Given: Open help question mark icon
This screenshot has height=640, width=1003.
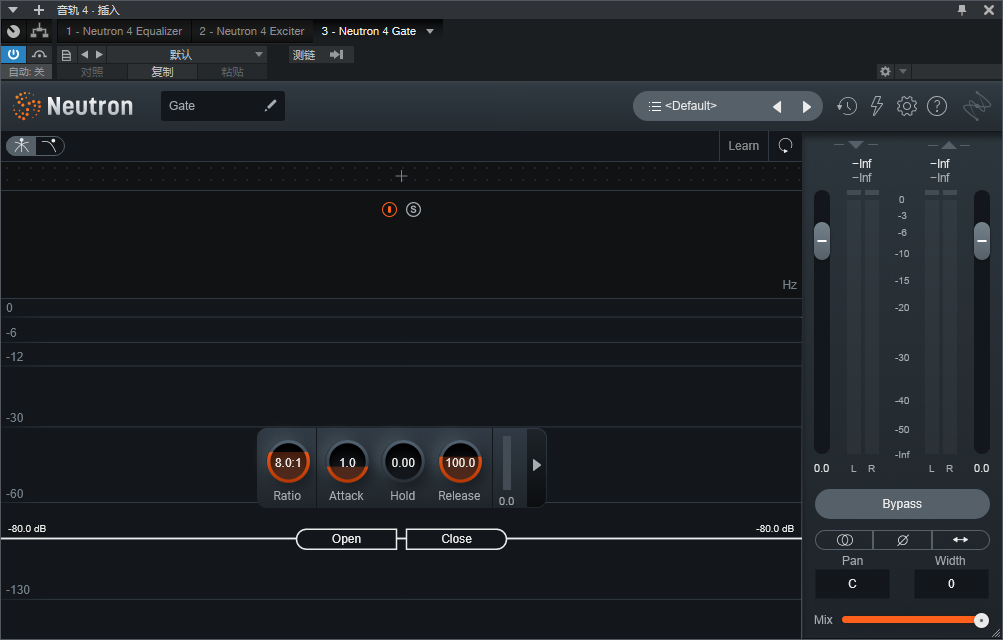Looking at the screenshot, I should 936,106.
